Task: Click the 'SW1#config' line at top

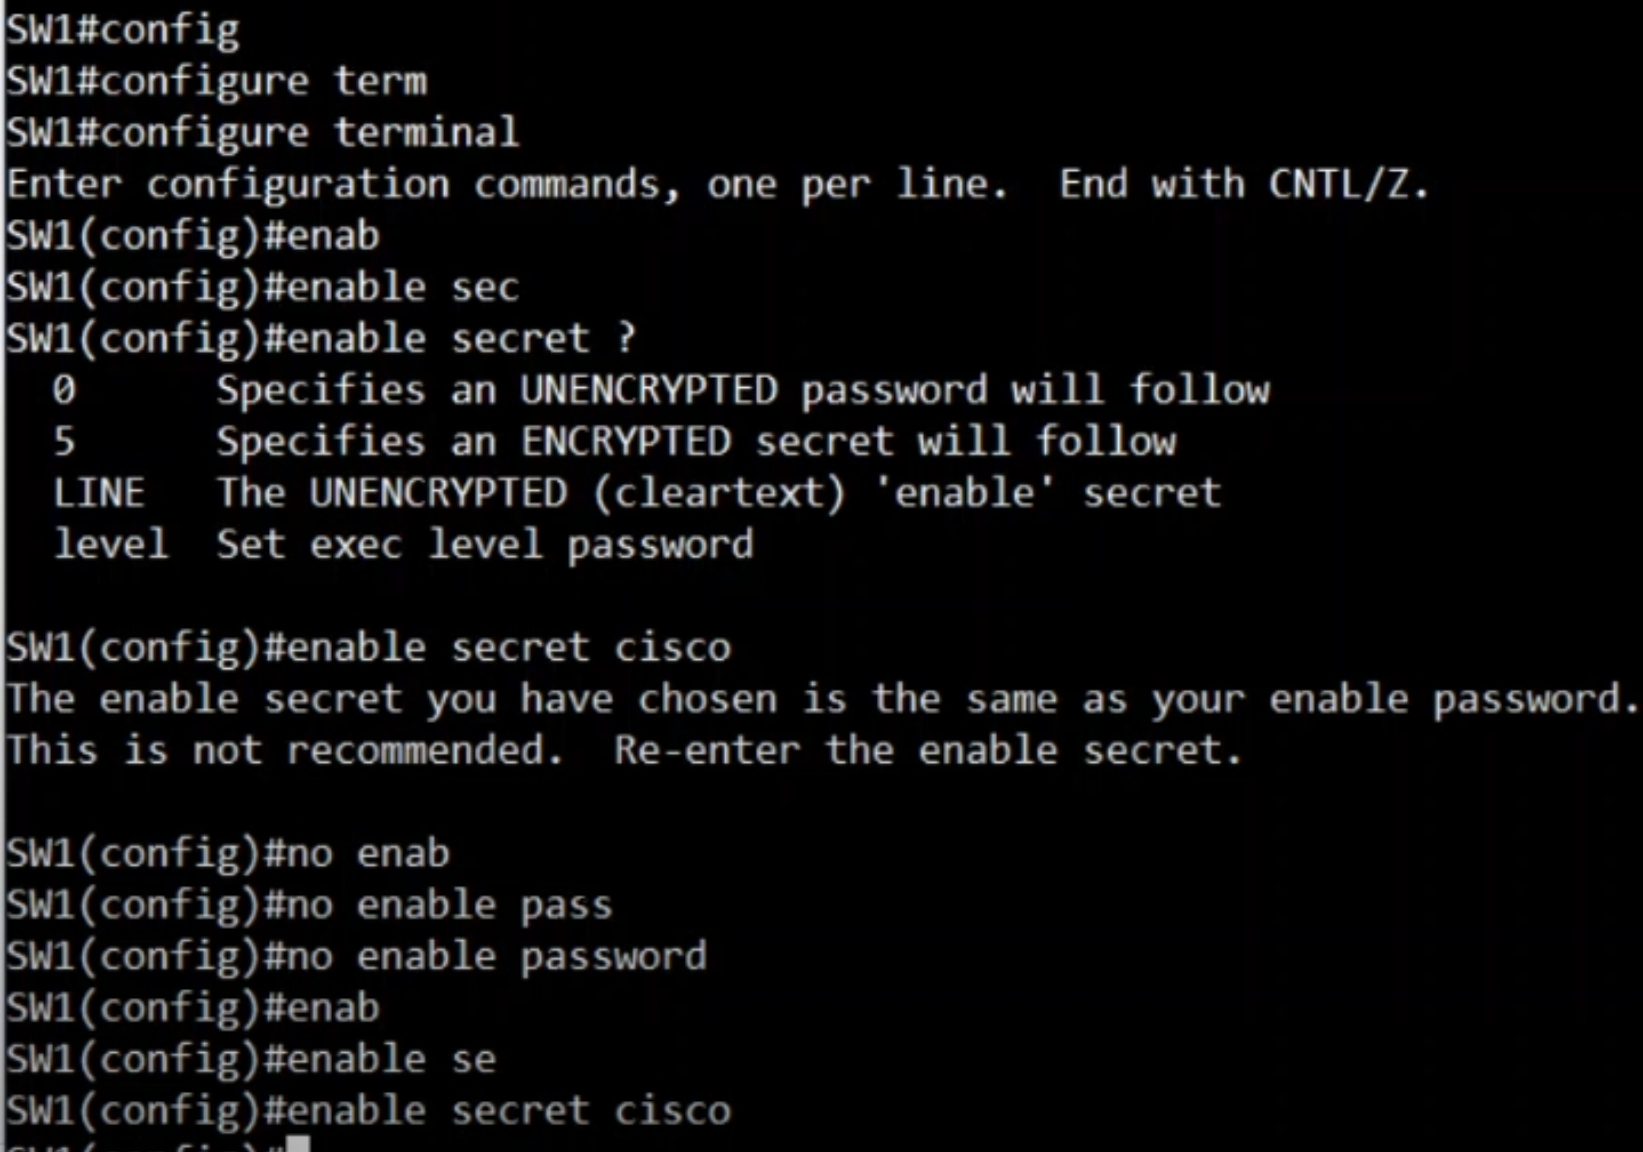Action: (x=123, y=30)
